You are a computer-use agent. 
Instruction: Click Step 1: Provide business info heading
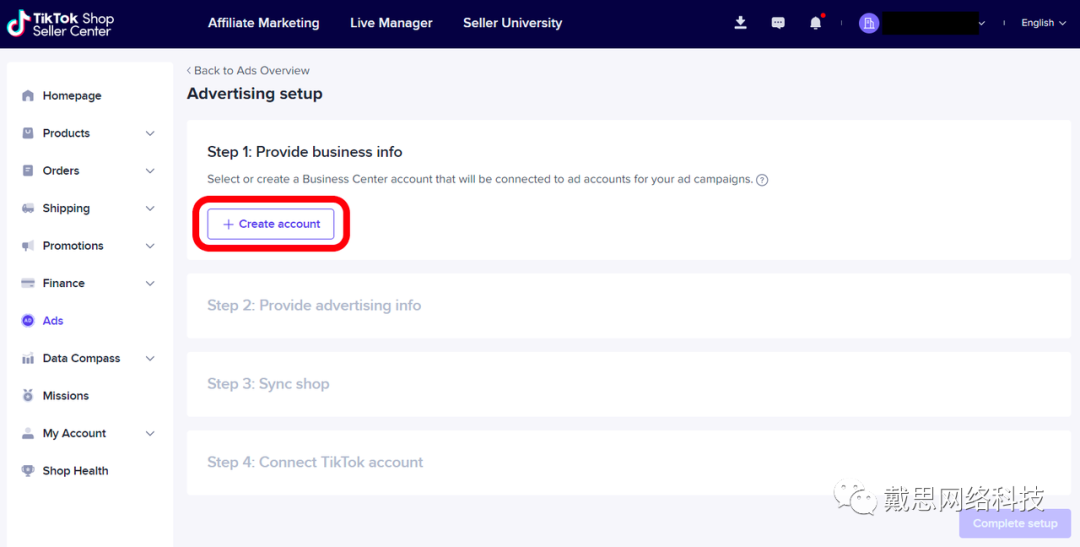click(x=304, y=152)
